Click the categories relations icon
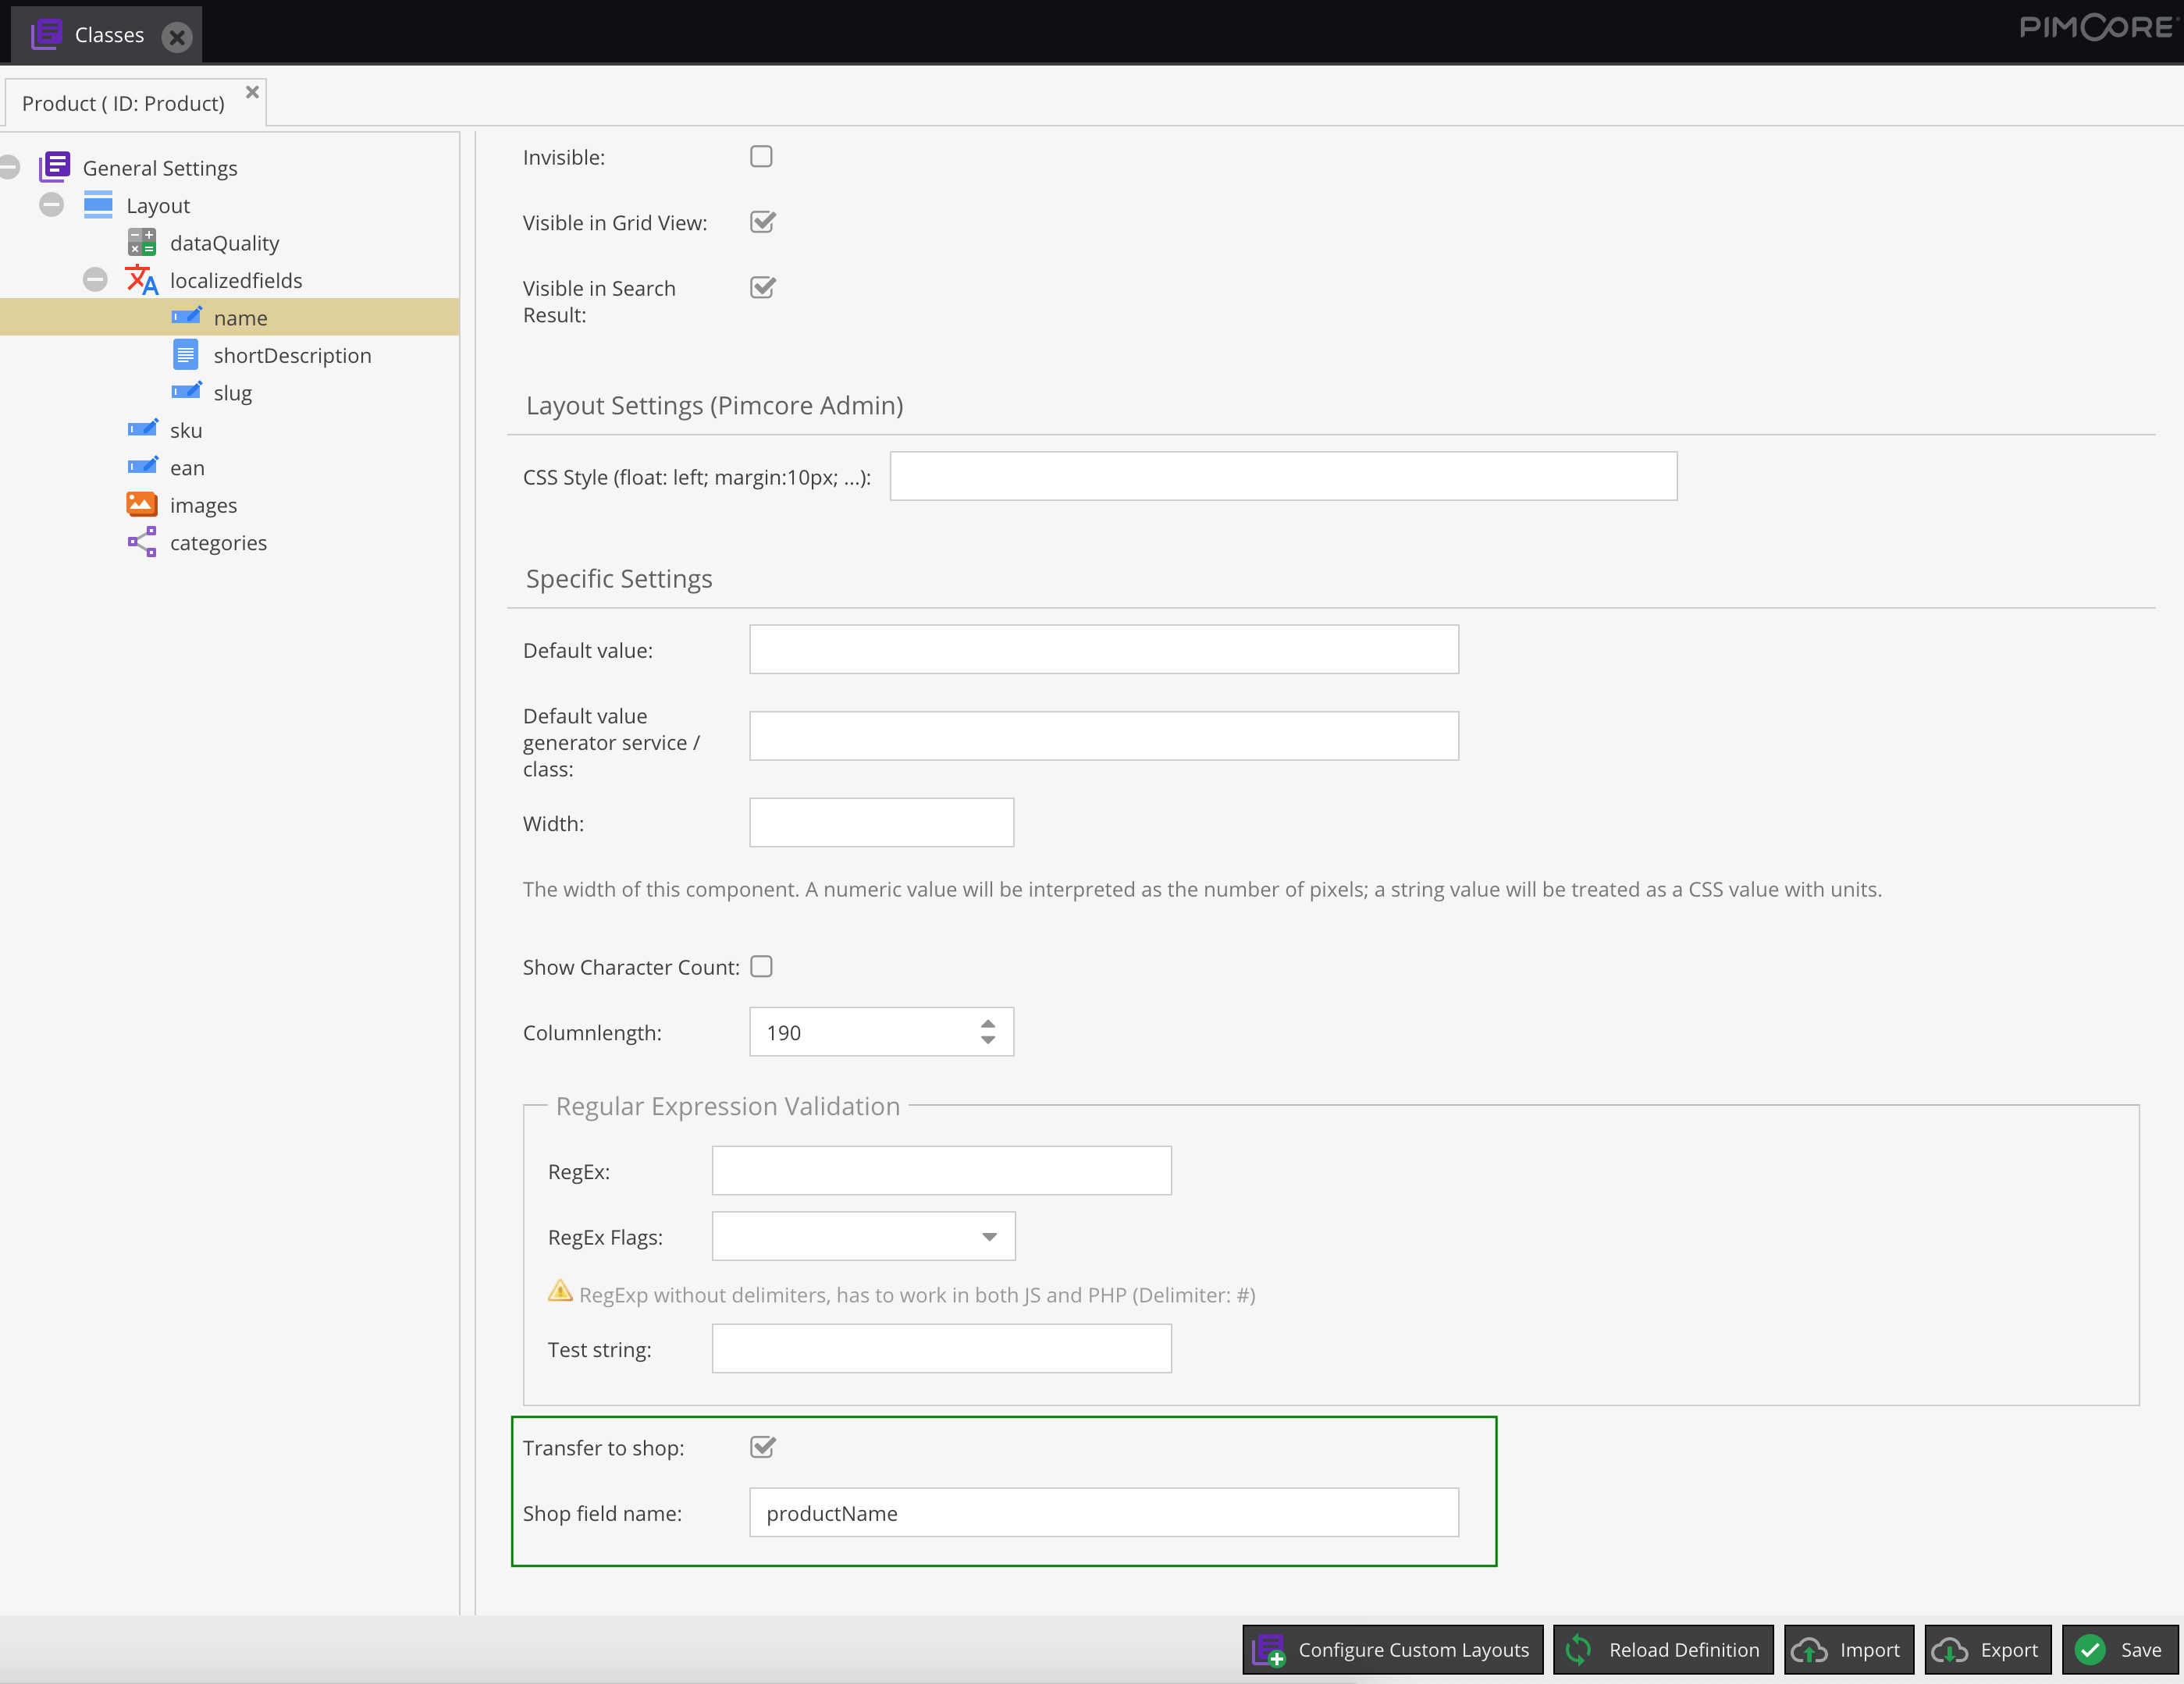The image size is (2184, 1684). pyautogui.click(x=142, y=542)
